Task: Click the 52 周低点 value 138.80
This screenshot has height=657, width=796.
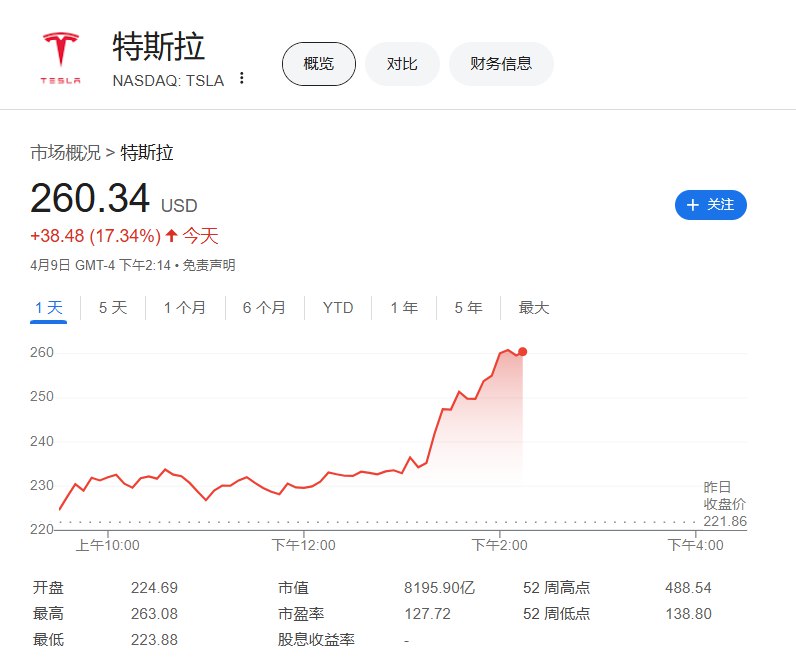Action: click(688, 614)
